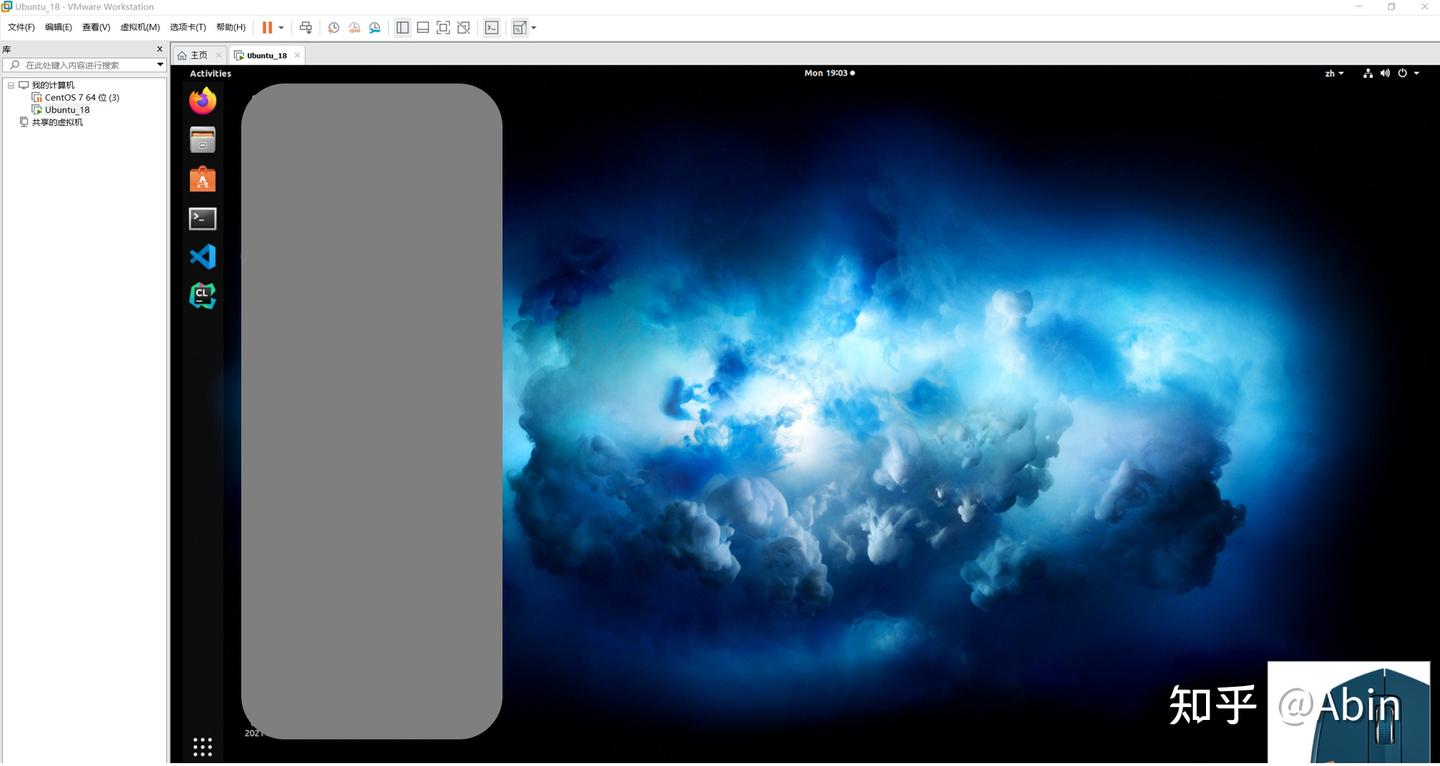Show Applications grid in the dock
This screenshot has height=766, width=1440.
coord(202,747)
